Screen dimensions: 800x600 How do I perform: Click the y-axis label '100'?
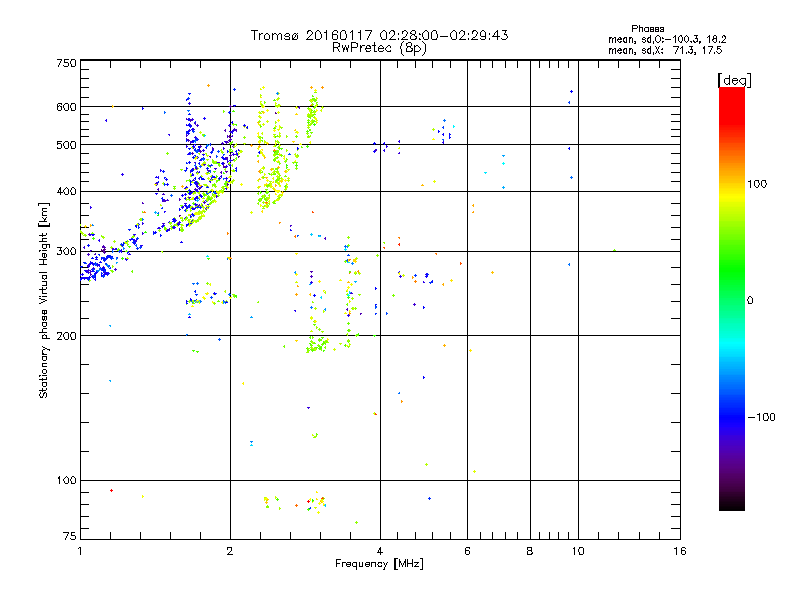click(66, 481)
